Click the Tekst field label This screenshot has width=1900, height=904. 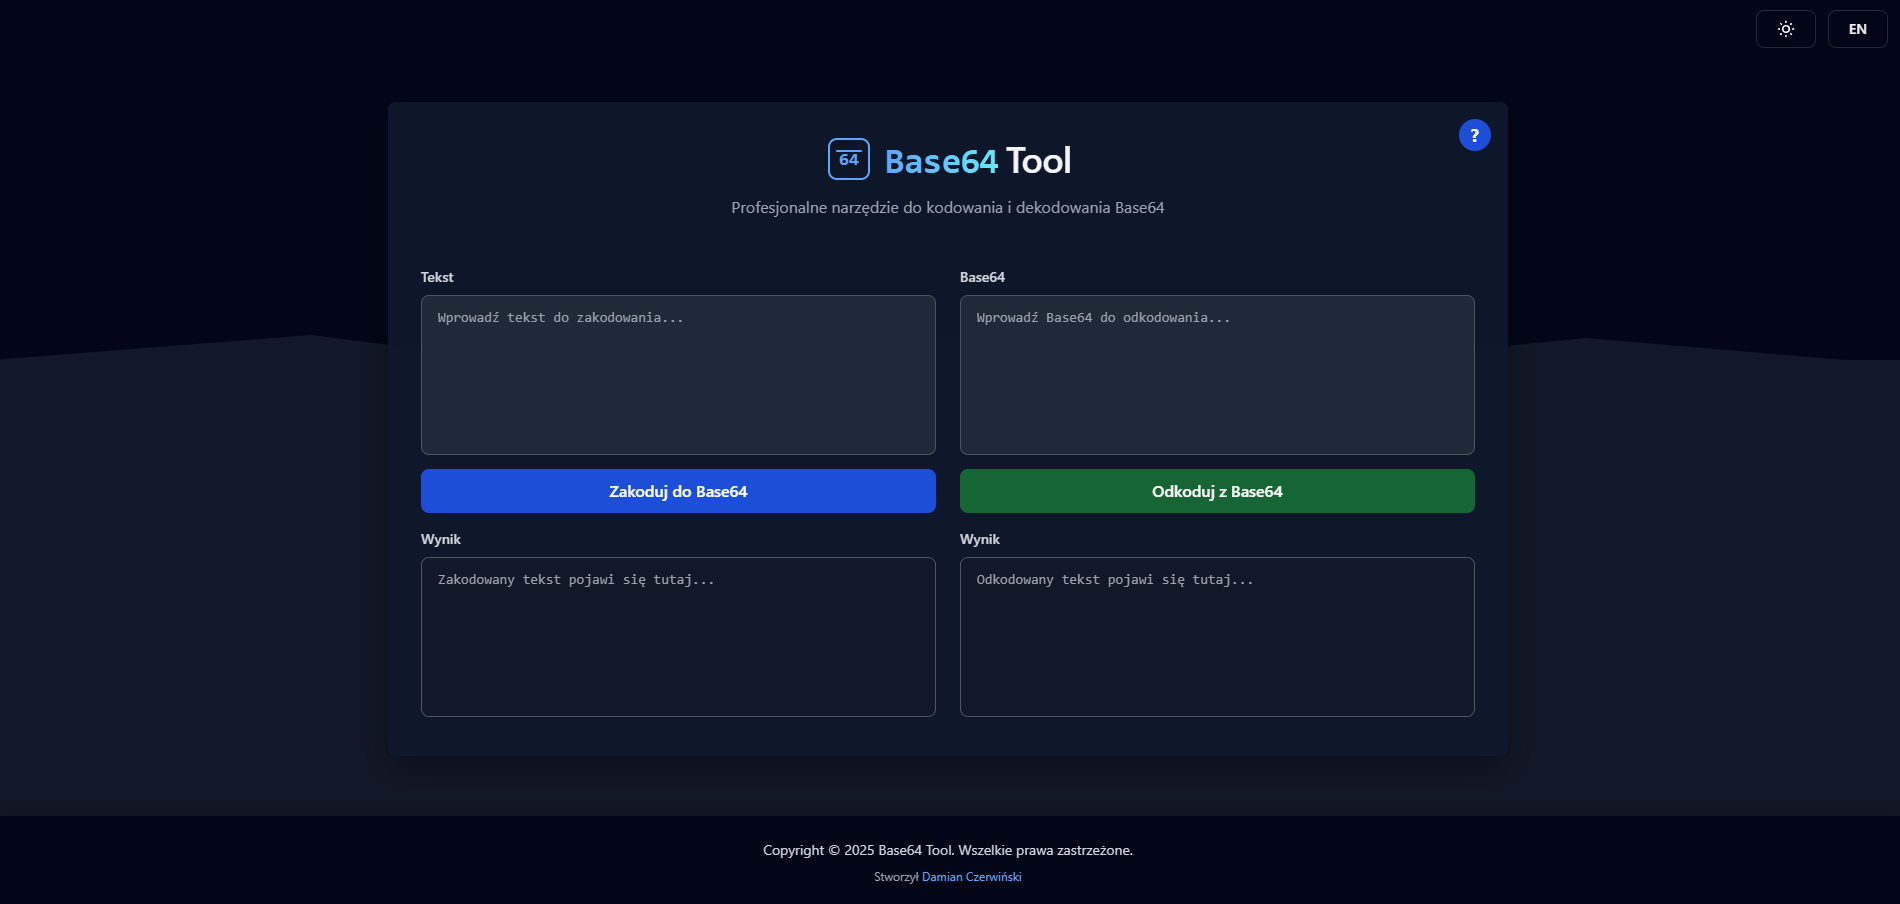click(437, 277)
